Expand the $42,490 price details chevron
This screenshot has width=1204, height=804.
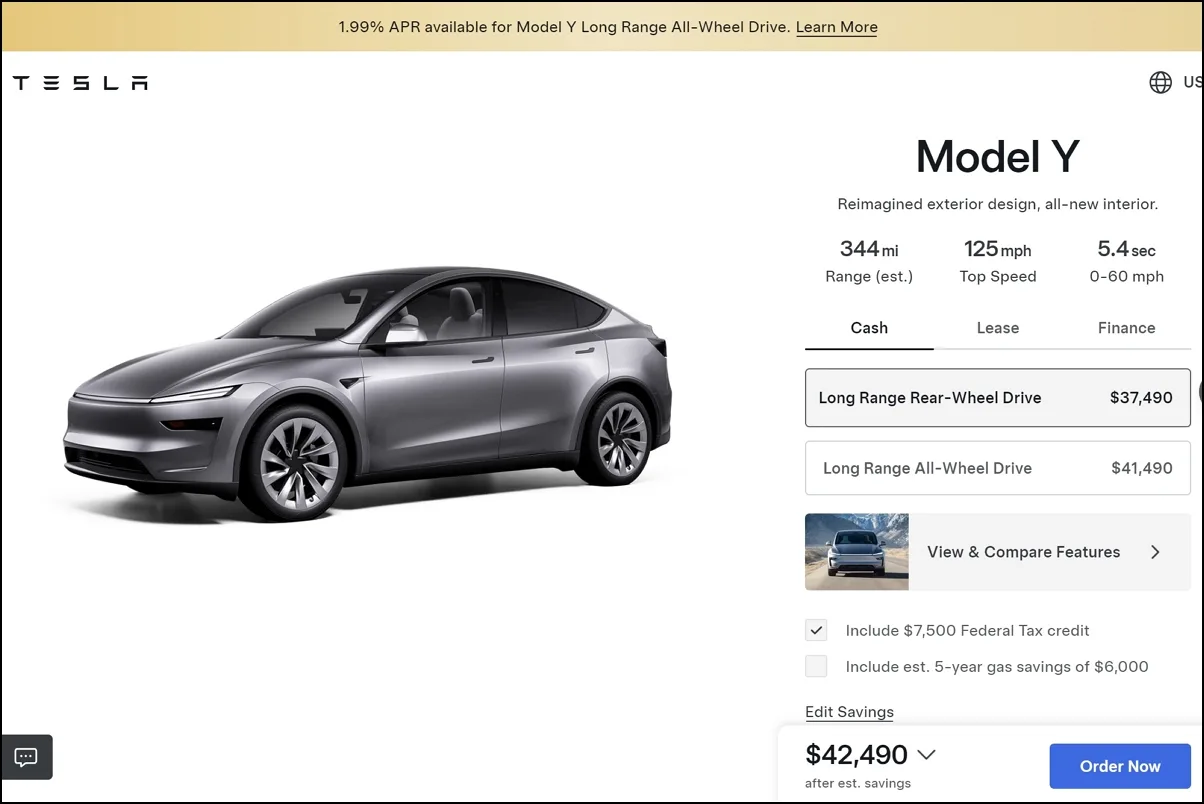[x=926, y=755]
